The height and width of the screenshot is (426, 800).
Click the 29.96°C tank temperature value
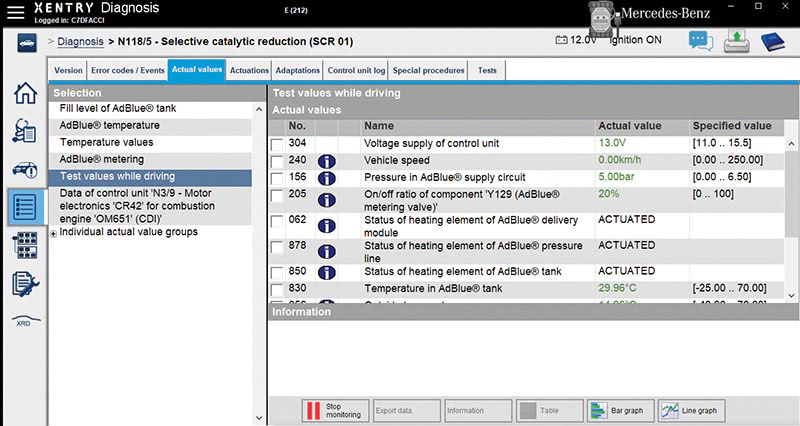tap(617, 288)
